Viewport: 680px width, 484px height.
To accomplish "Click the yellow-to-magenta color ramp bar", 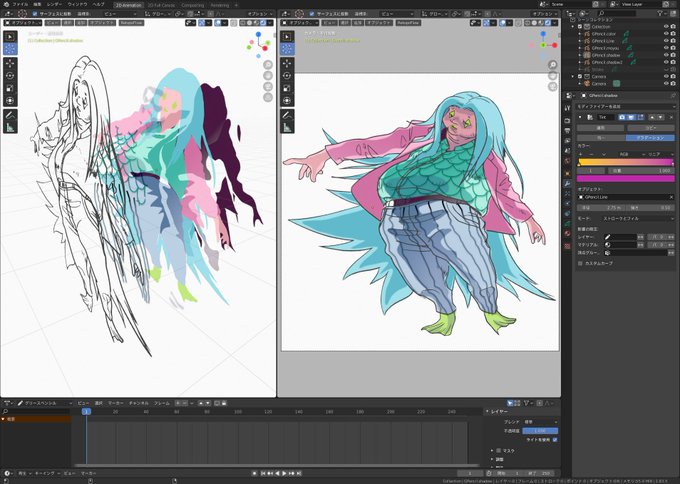I will [x=625, y=162].
